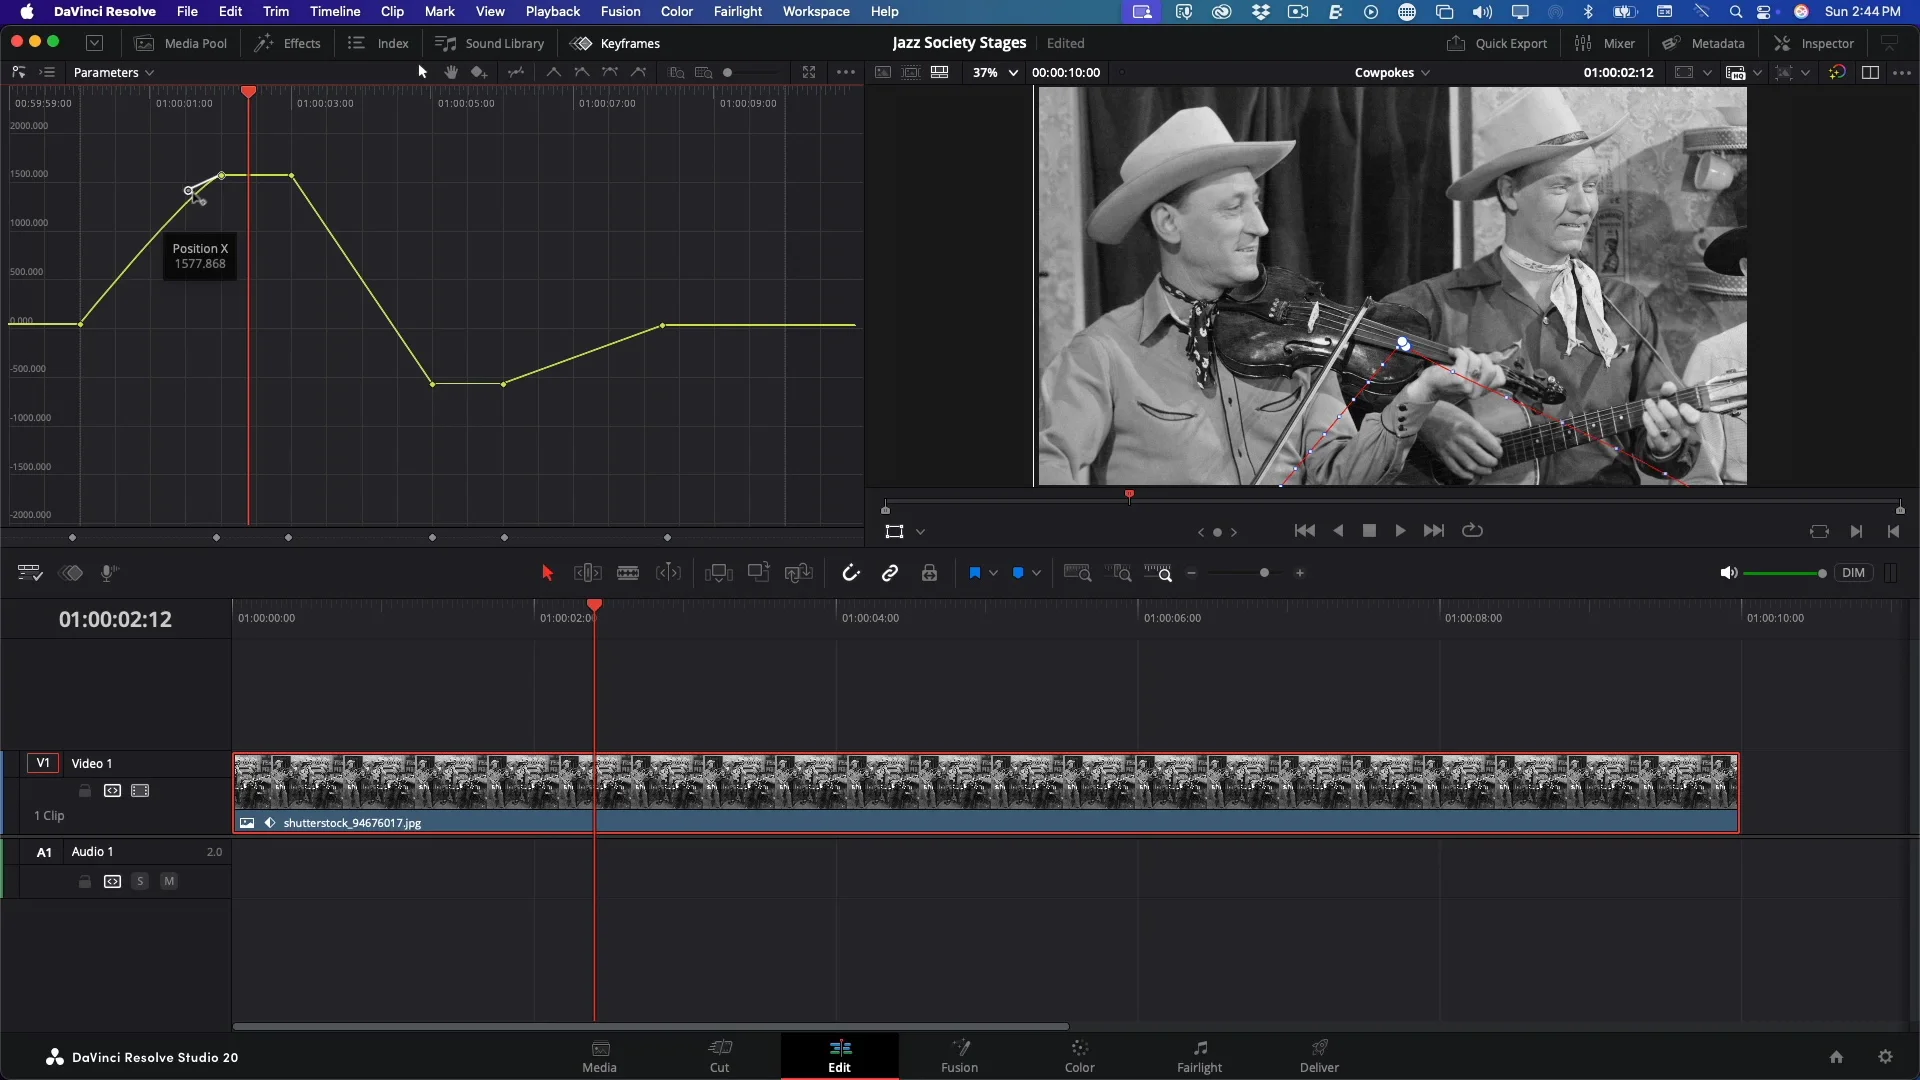The height and width of the screenshot is (1080, 1920).
Task: Select the Blade edit mode razor icon
Action: tap(628, 573)
